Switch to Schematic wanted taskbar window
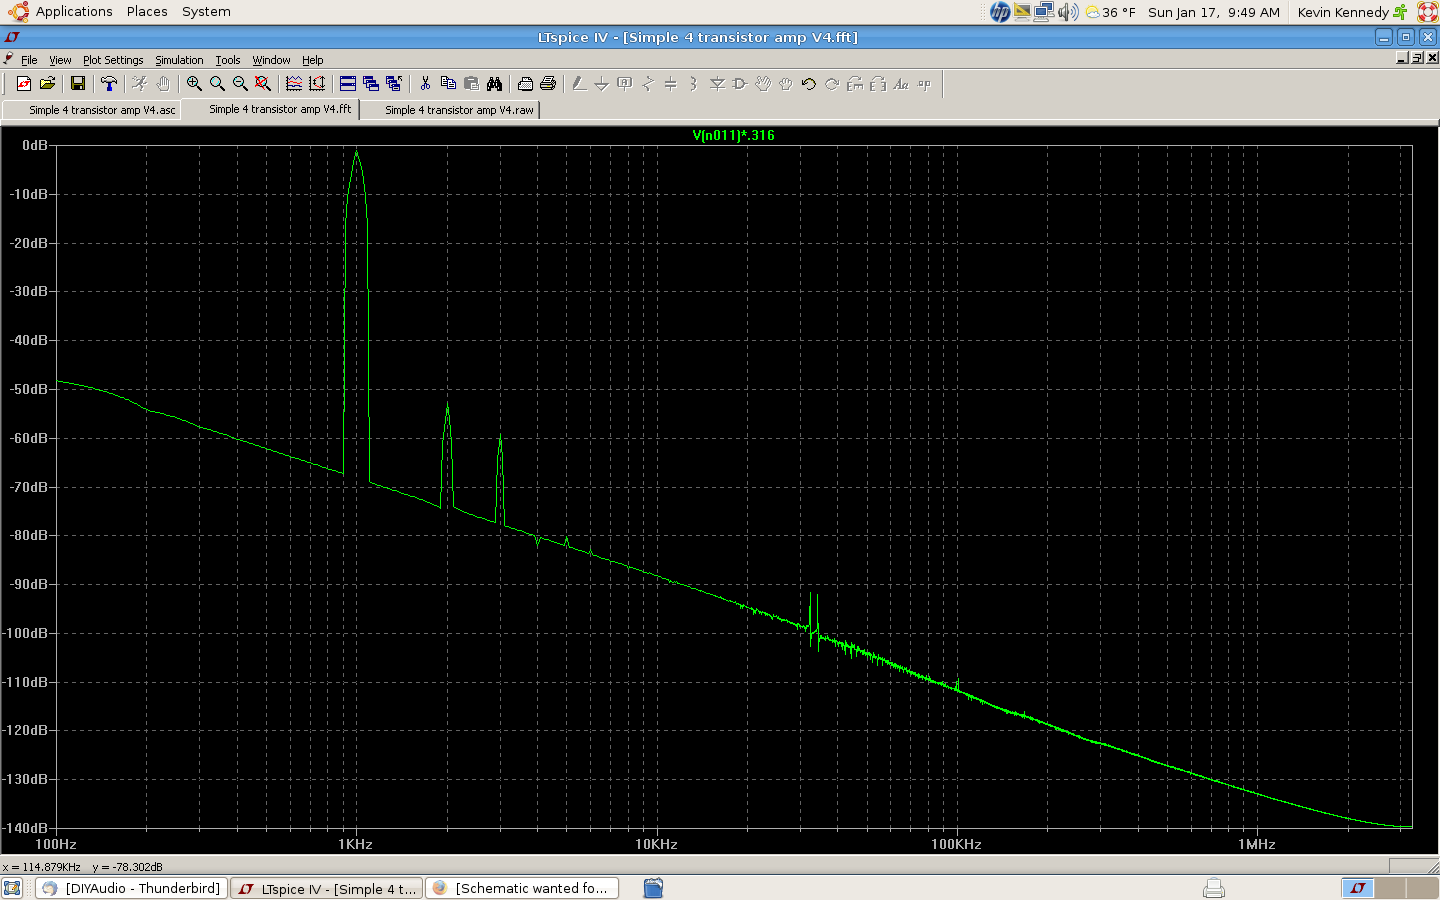The image size is (1440, 900). (522, 888)
